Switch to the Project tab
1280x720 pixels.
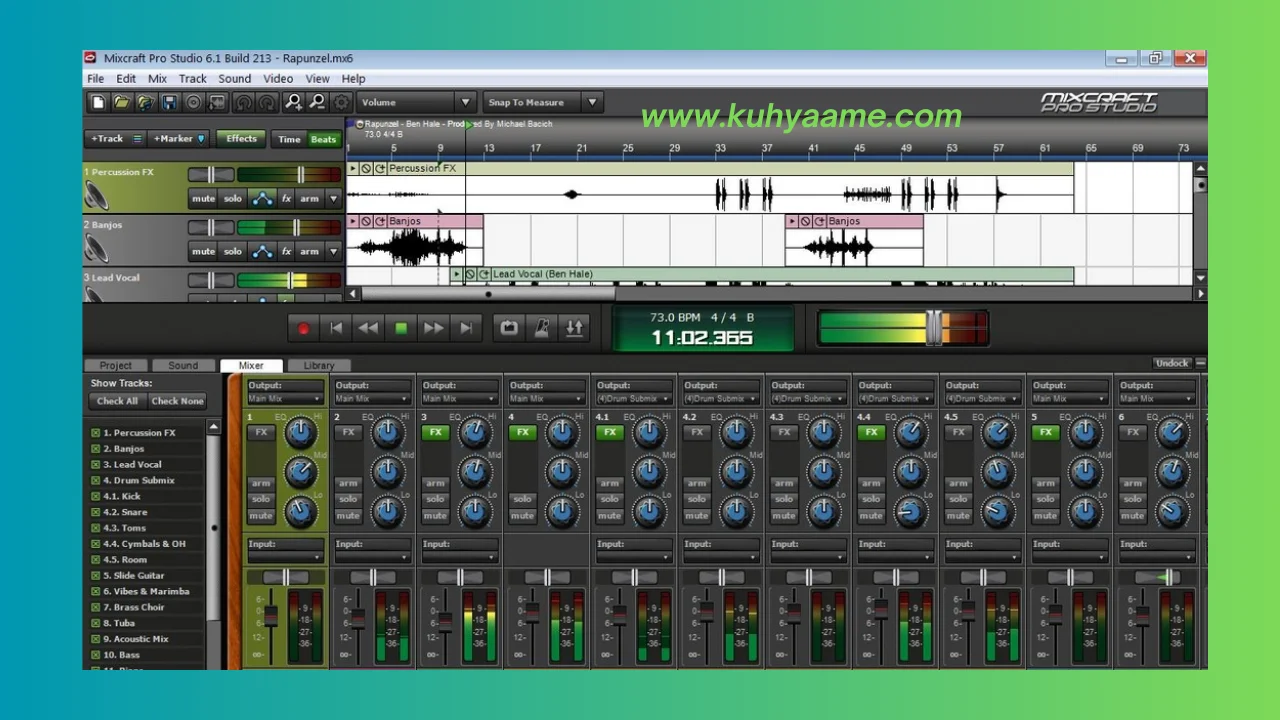point(116,365)
